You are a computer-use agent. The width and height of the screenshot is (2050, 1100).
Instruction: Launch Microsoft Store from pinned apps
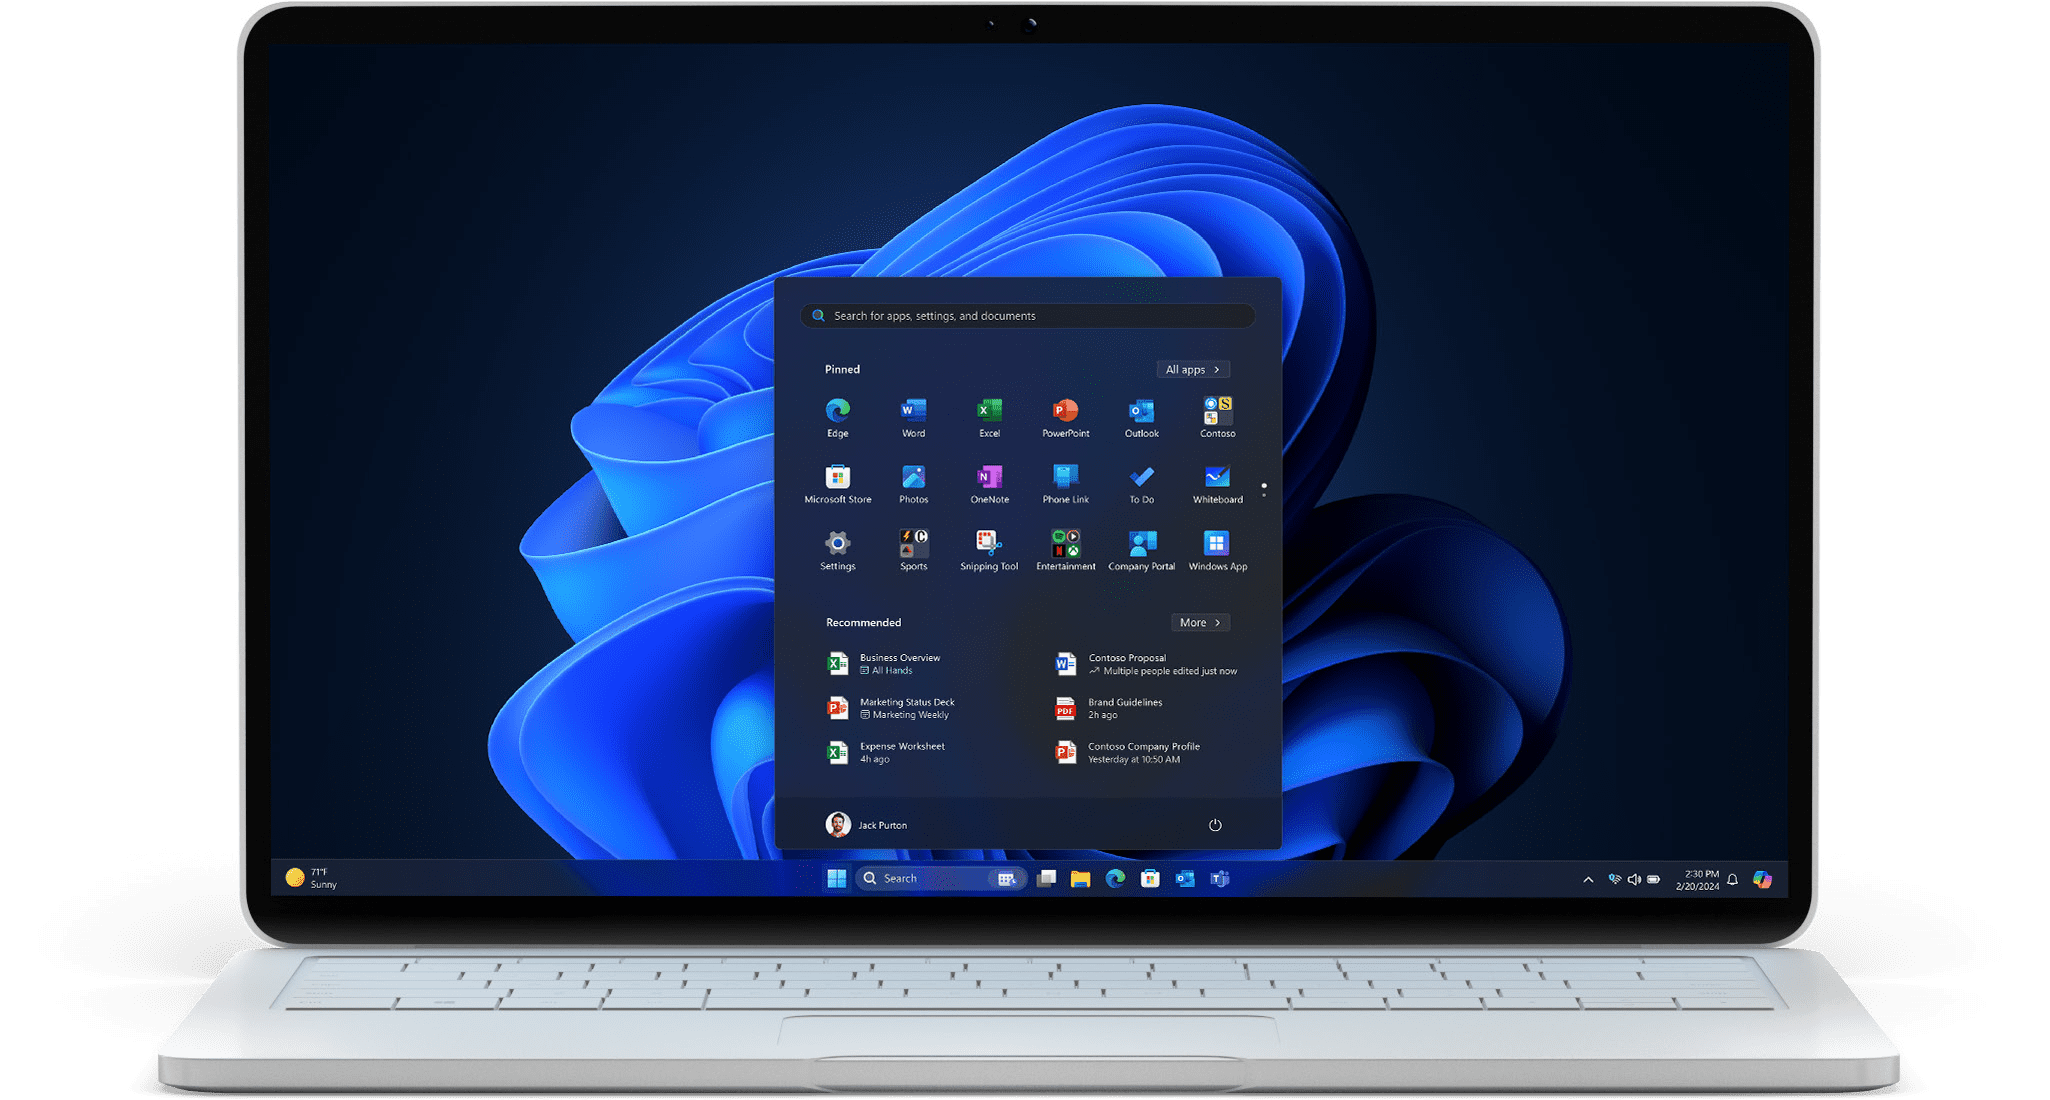tap(838, 484)
